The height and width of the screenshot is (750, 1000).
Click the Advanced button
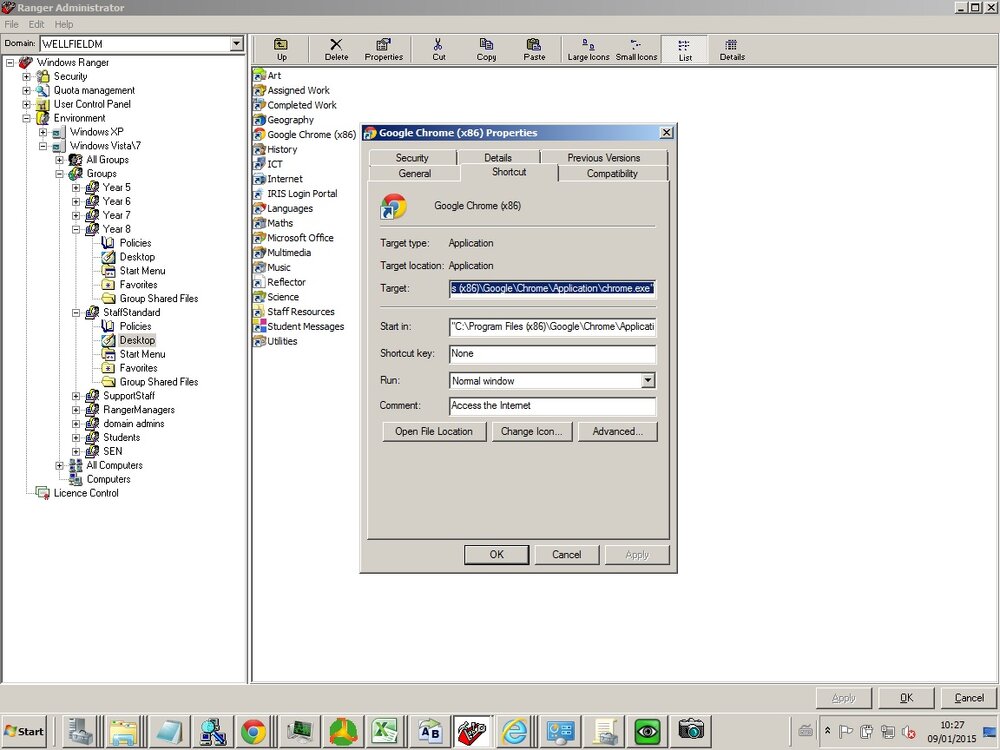pos(617,431)
